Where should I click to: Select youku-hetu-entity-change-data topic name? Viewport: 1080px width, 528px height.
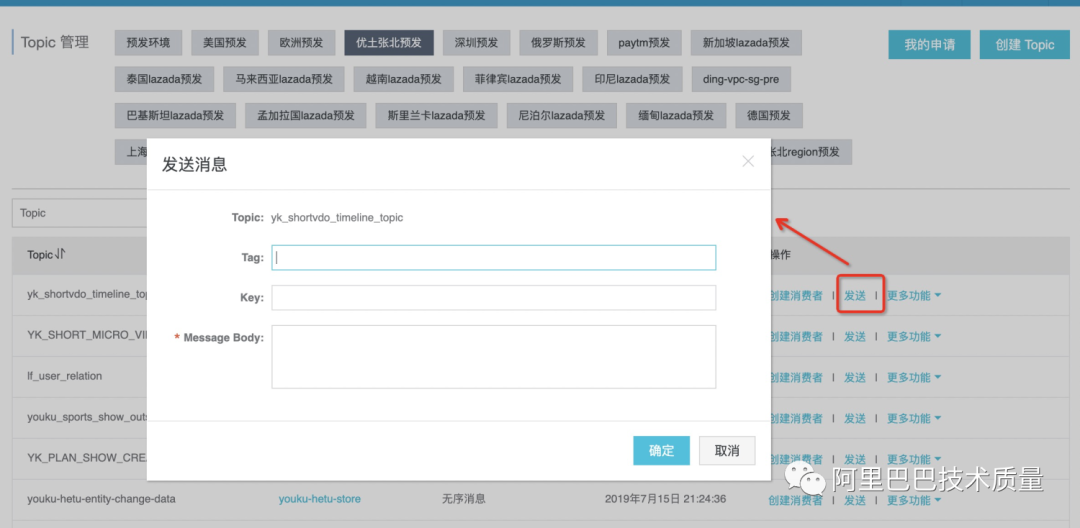coord(101,498)
